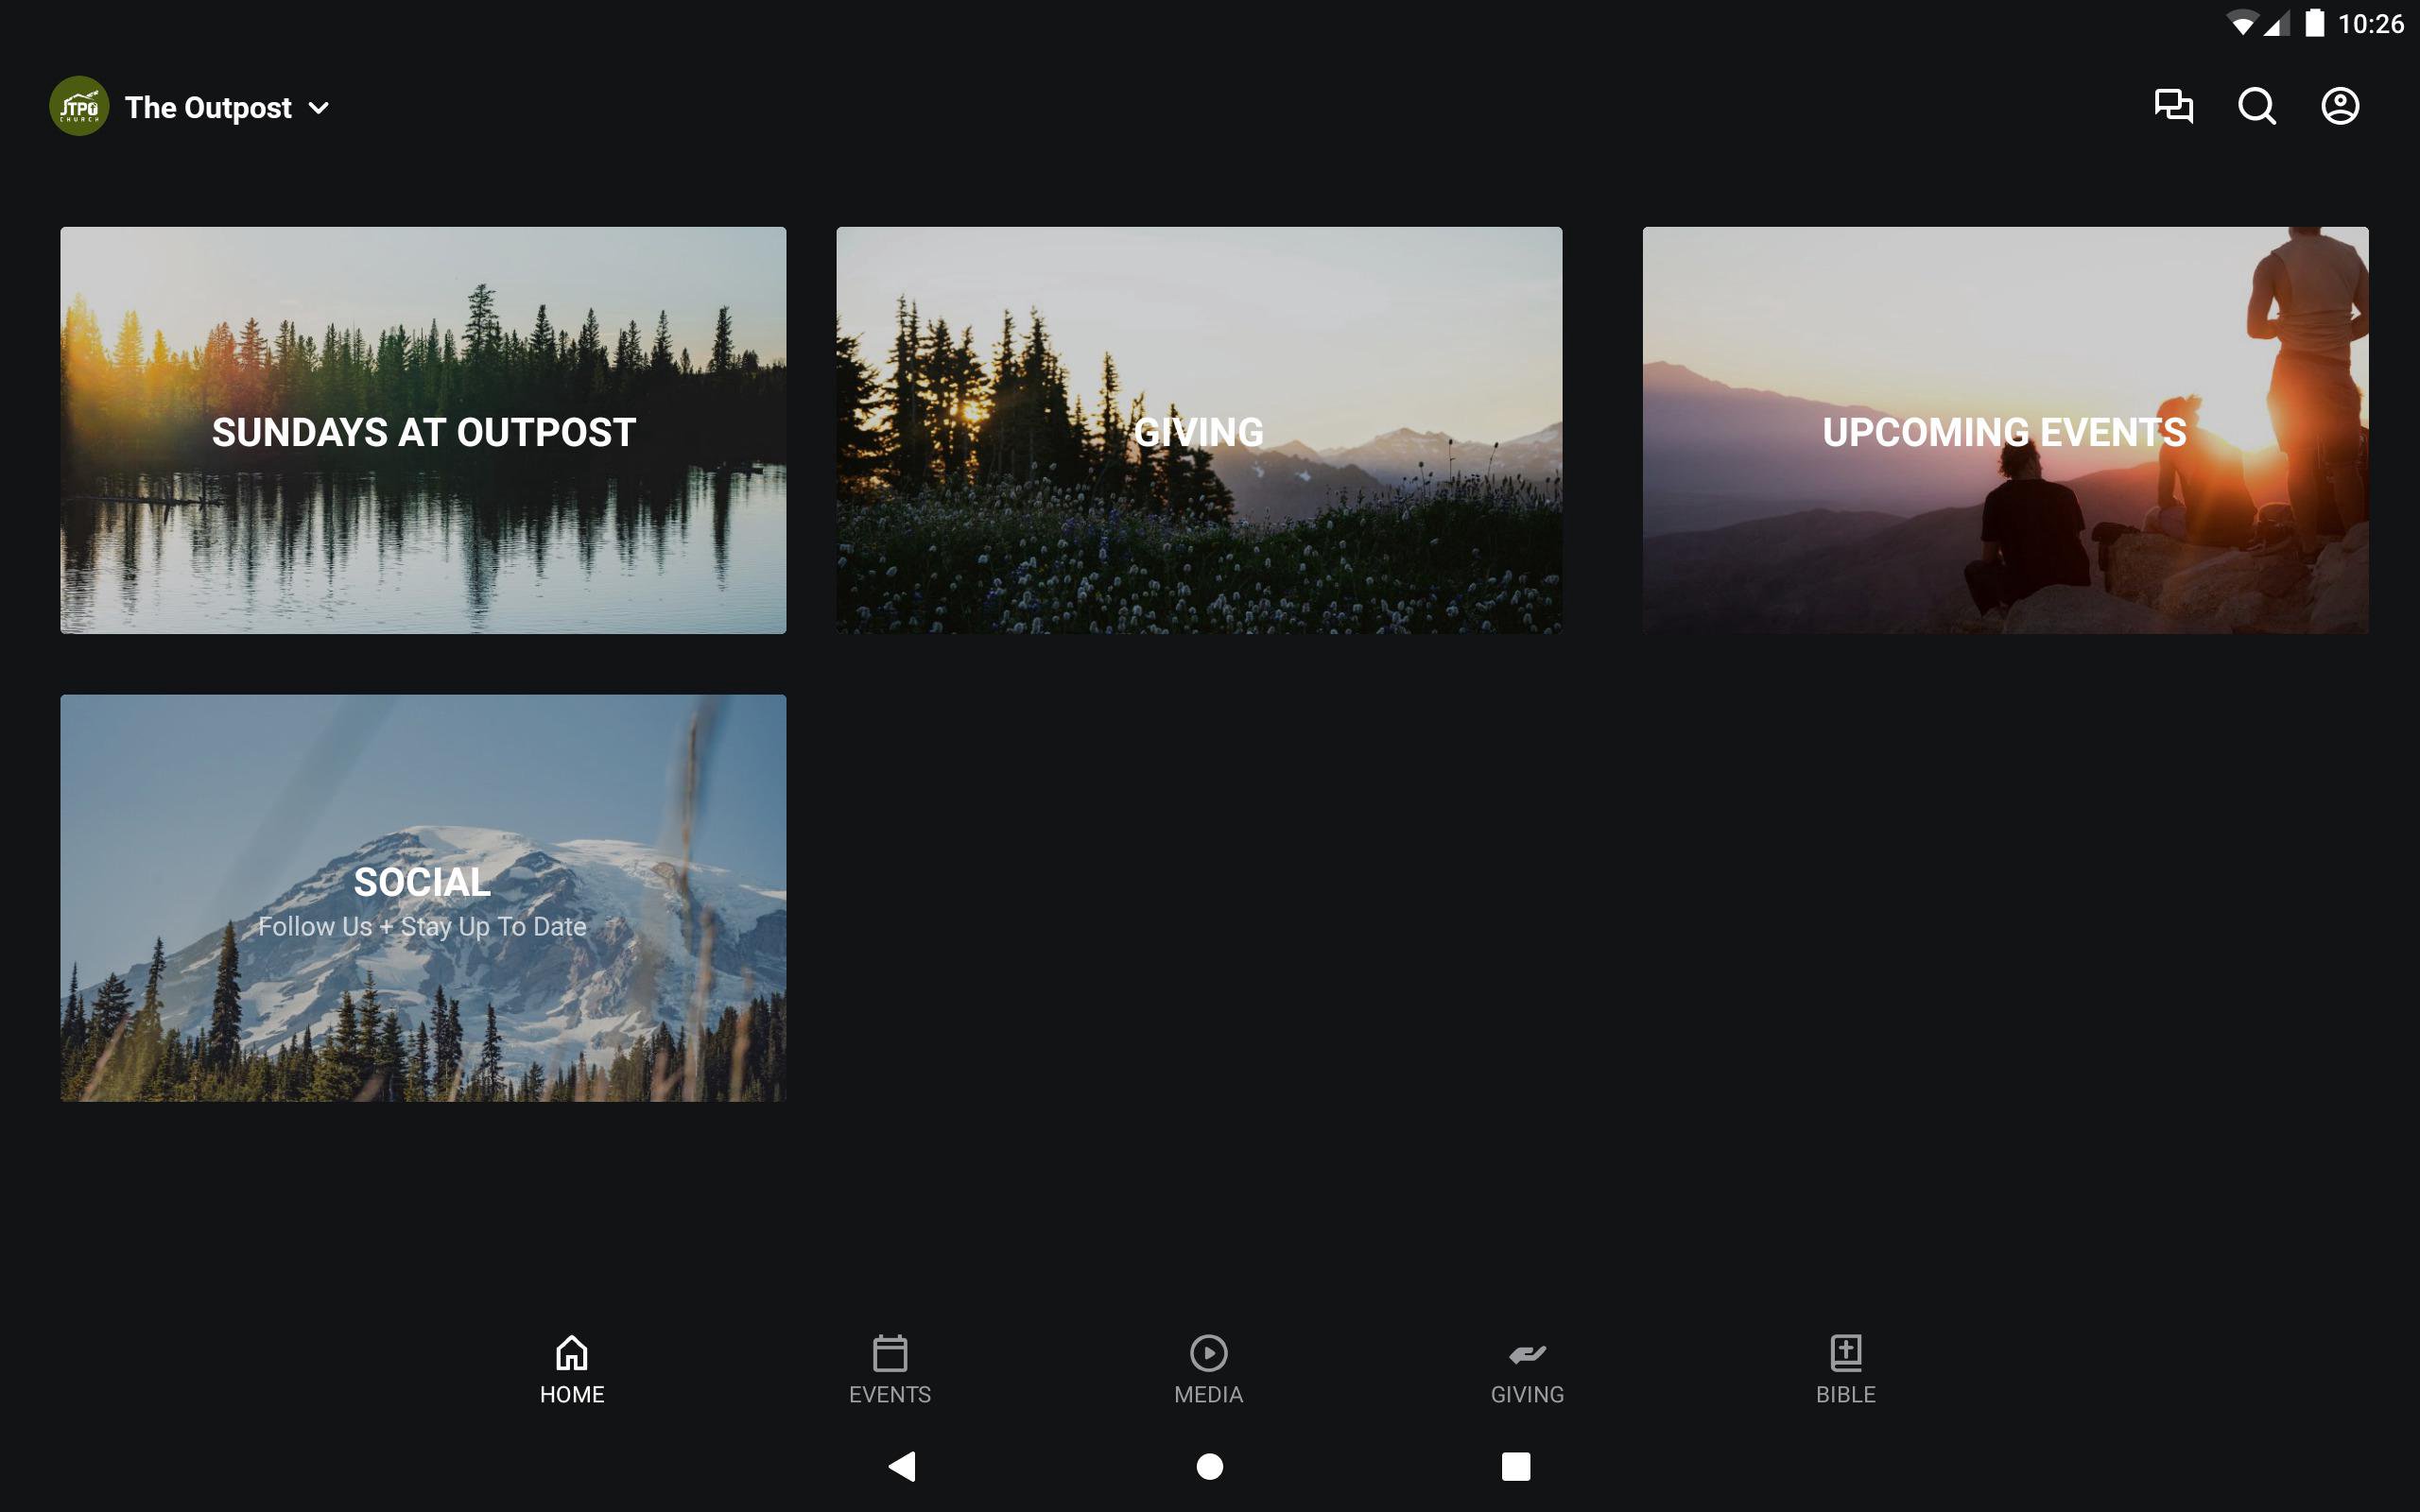
Task: Switch to the MEDIA tab label
Action: [x=1208, y=1394]
